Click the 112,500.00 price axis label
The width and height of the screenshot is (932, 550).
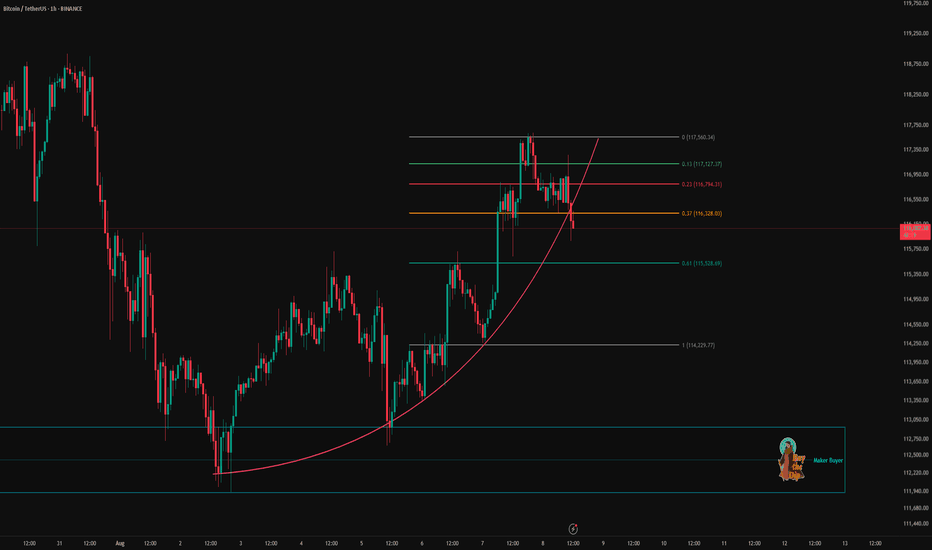coord(916,455)
